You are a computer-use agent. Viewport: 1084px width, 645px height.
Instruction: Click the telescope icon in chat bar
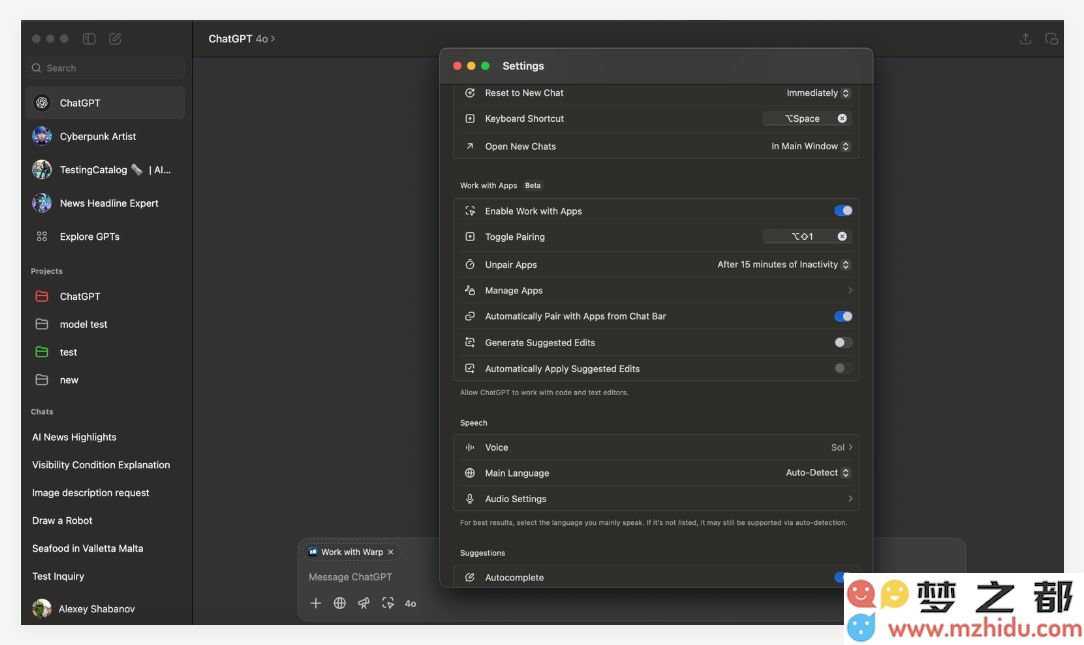364,604
